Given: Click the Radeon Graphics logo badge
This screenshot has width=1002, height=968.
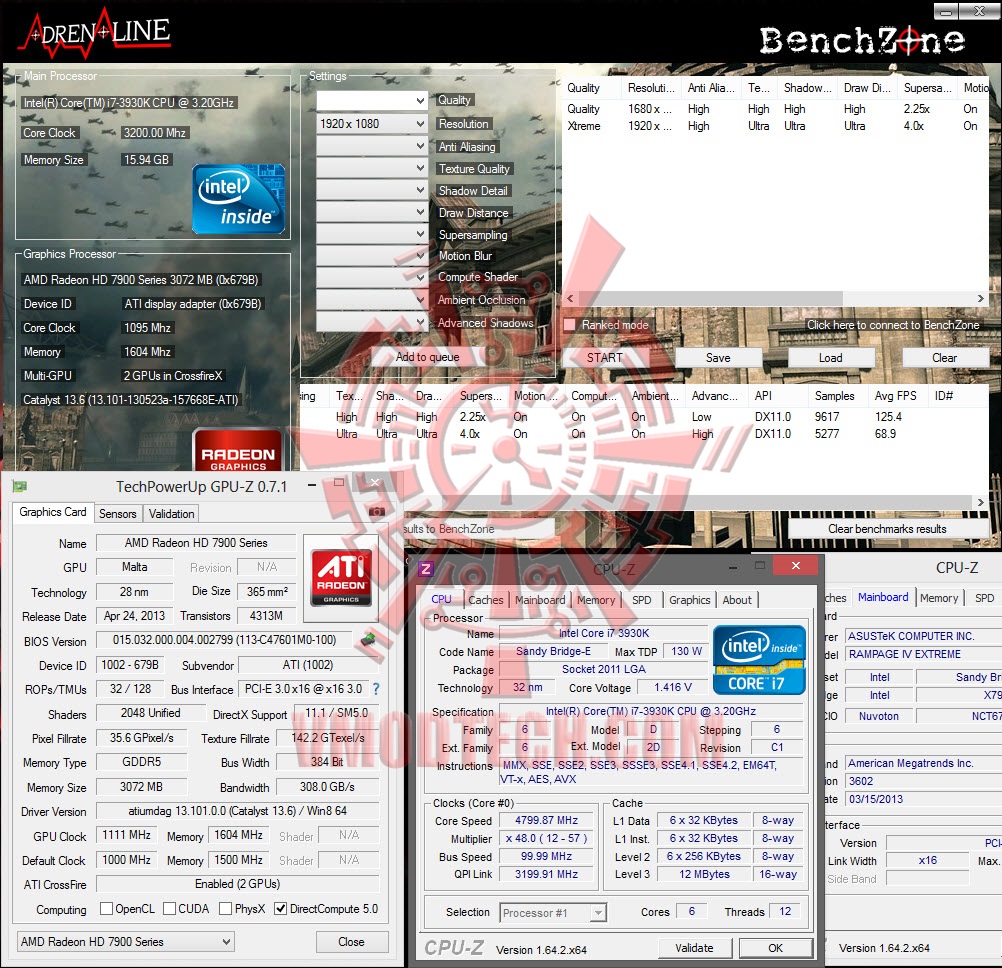Looking at the screenshot, I should pos(238,450).
